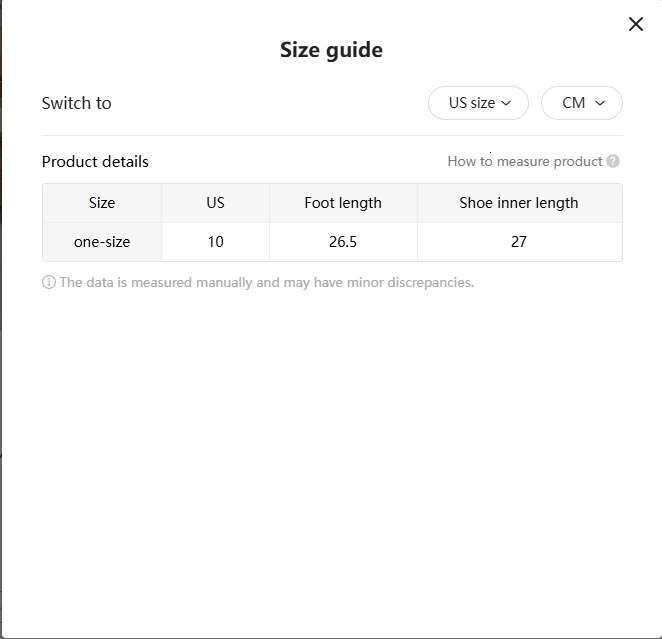This screenshot has height=639, width=662.
Task: Click the US value 10 cell
Action: [215, 242]
